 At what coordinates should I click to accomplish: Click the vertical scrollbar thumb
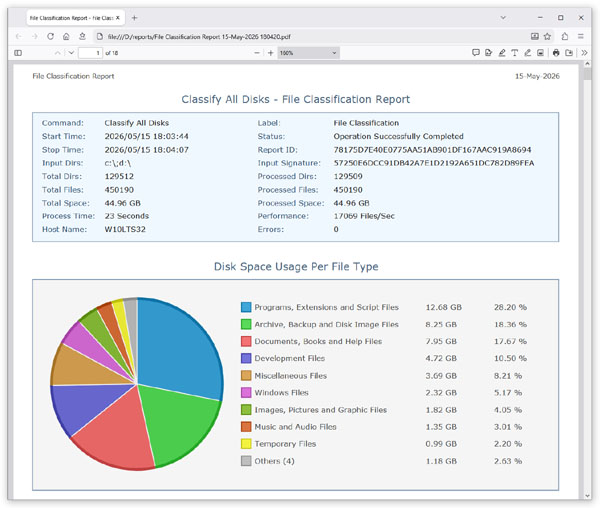click(x=587, y=74)
